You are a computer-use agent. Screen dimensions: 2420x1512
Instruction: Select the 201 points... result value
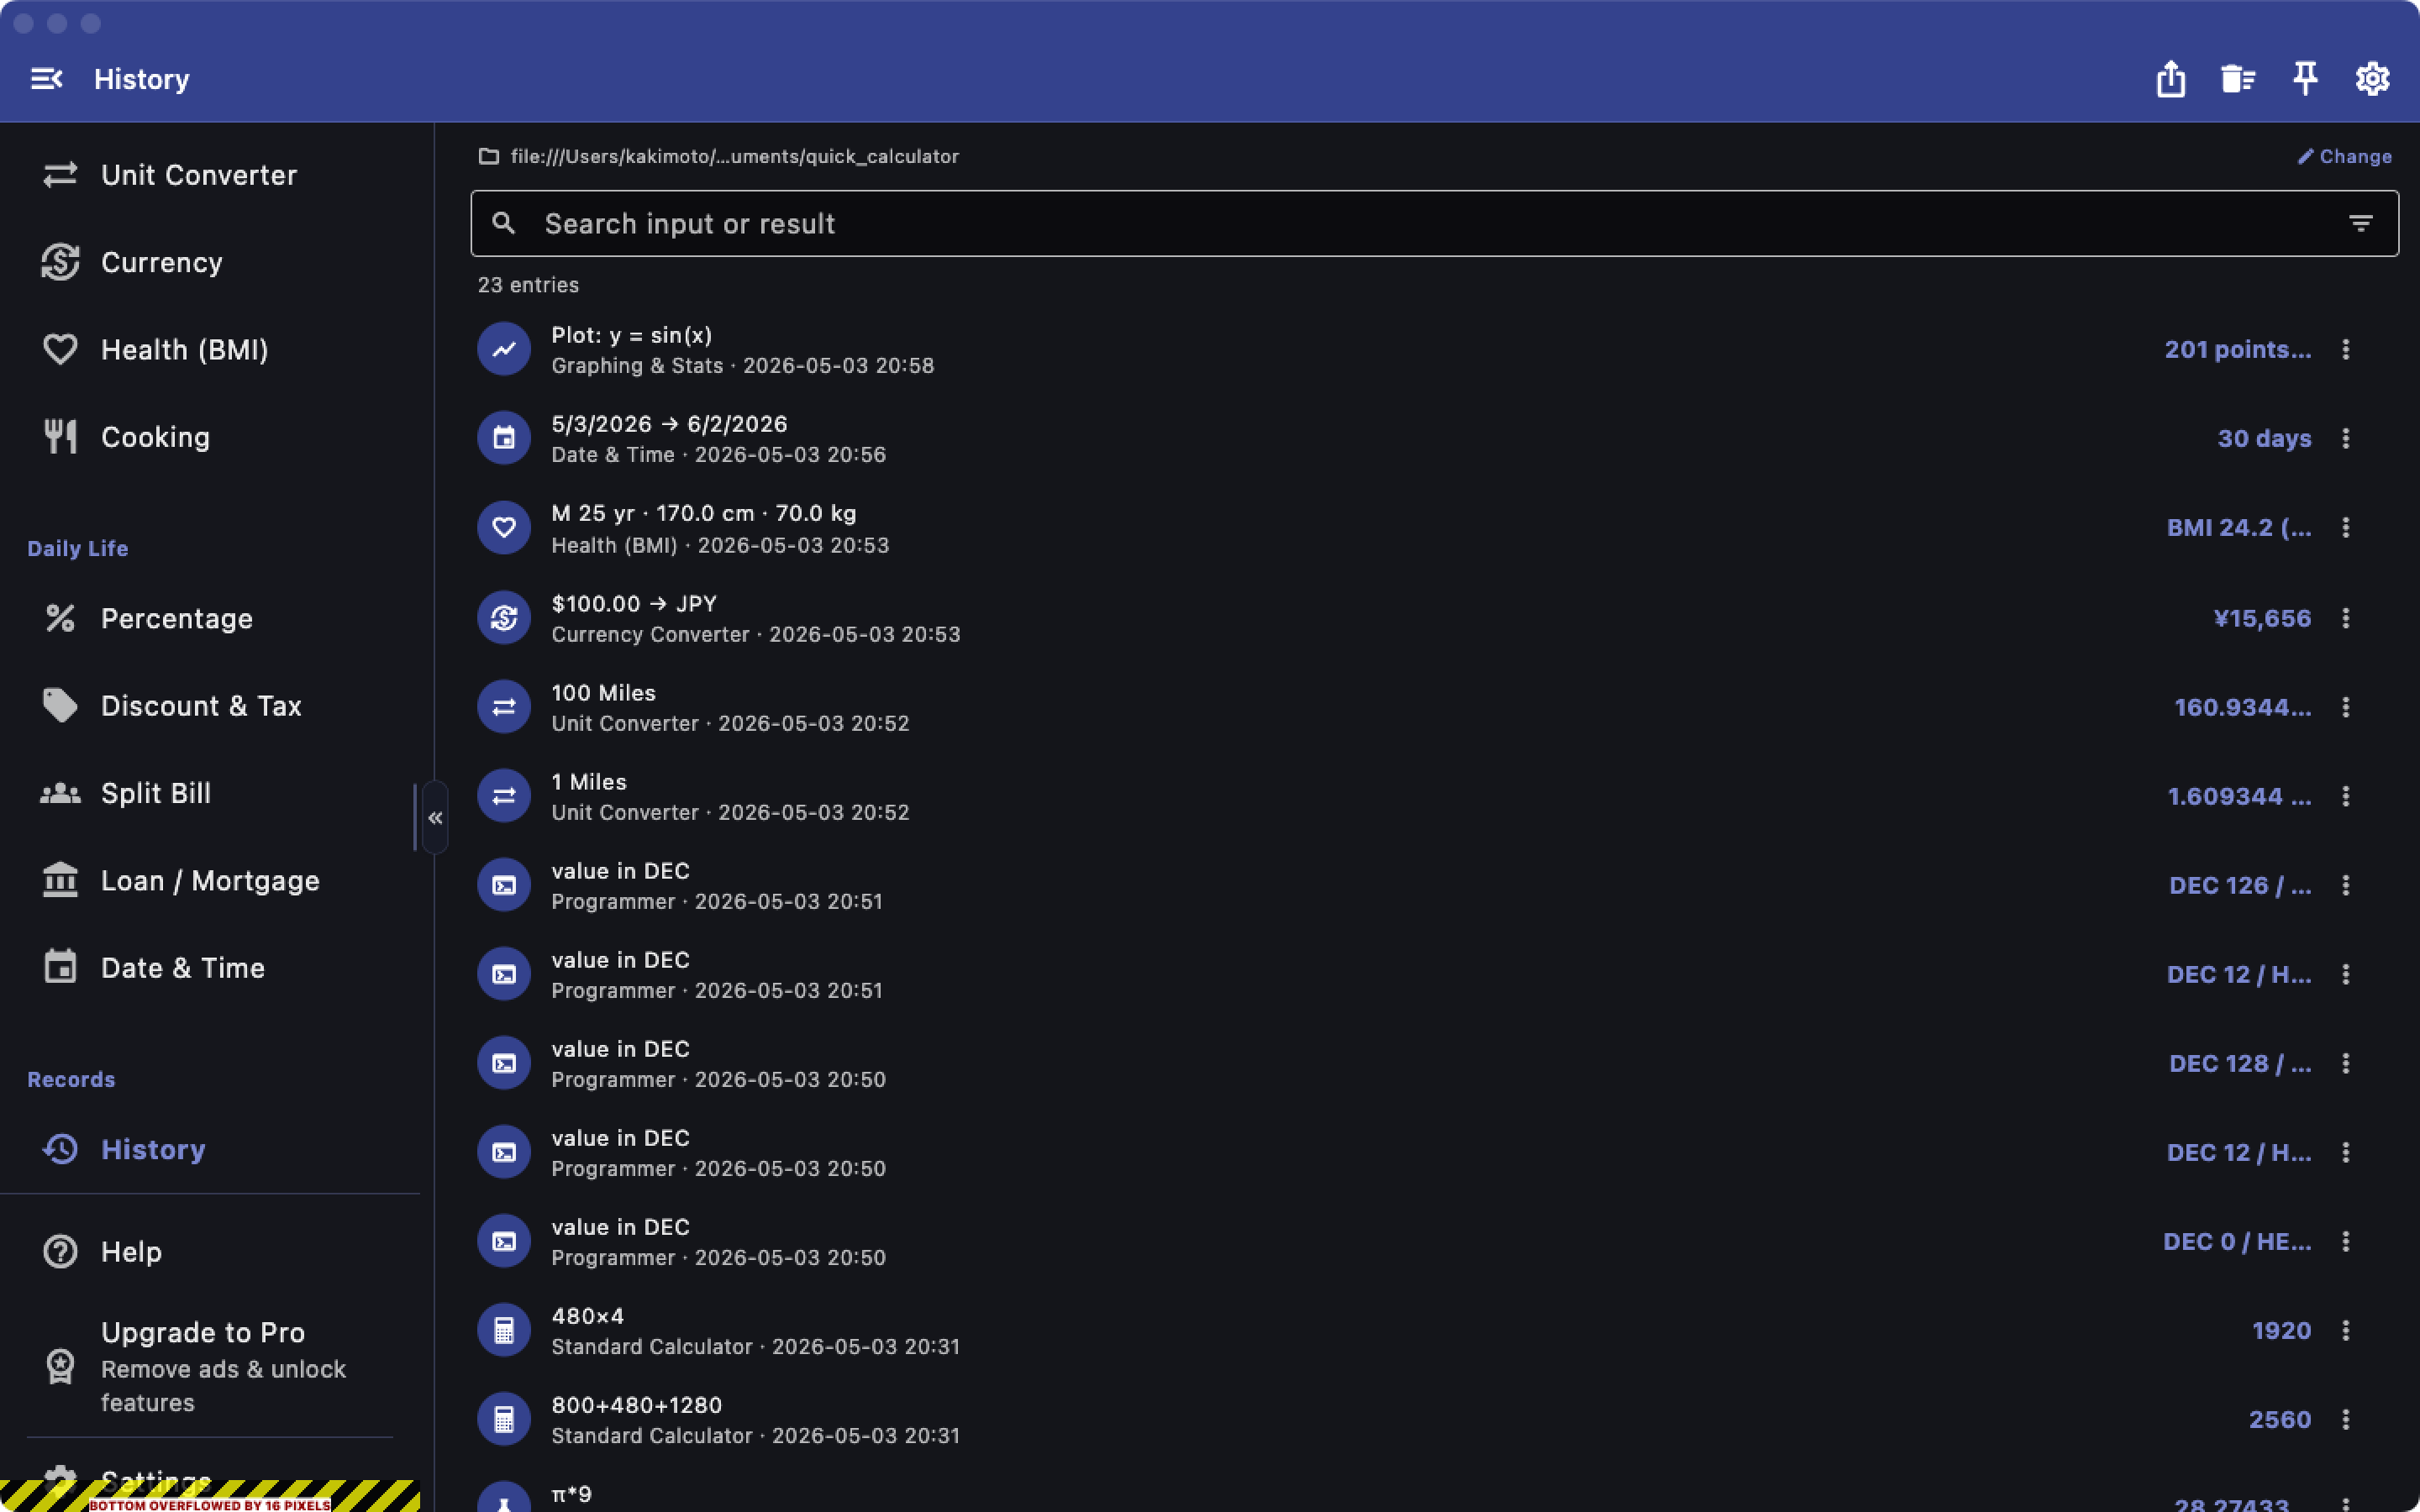pos(2238,349)
